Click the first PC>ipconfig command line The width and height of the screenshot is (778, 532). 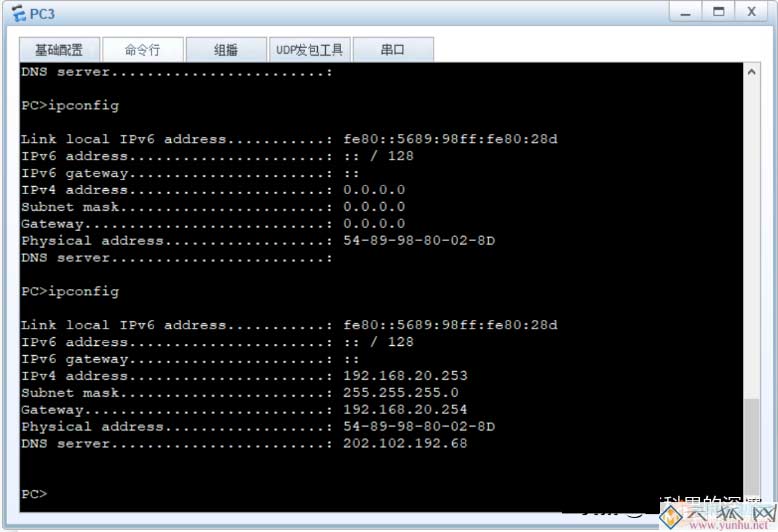[x=70, y=106]
